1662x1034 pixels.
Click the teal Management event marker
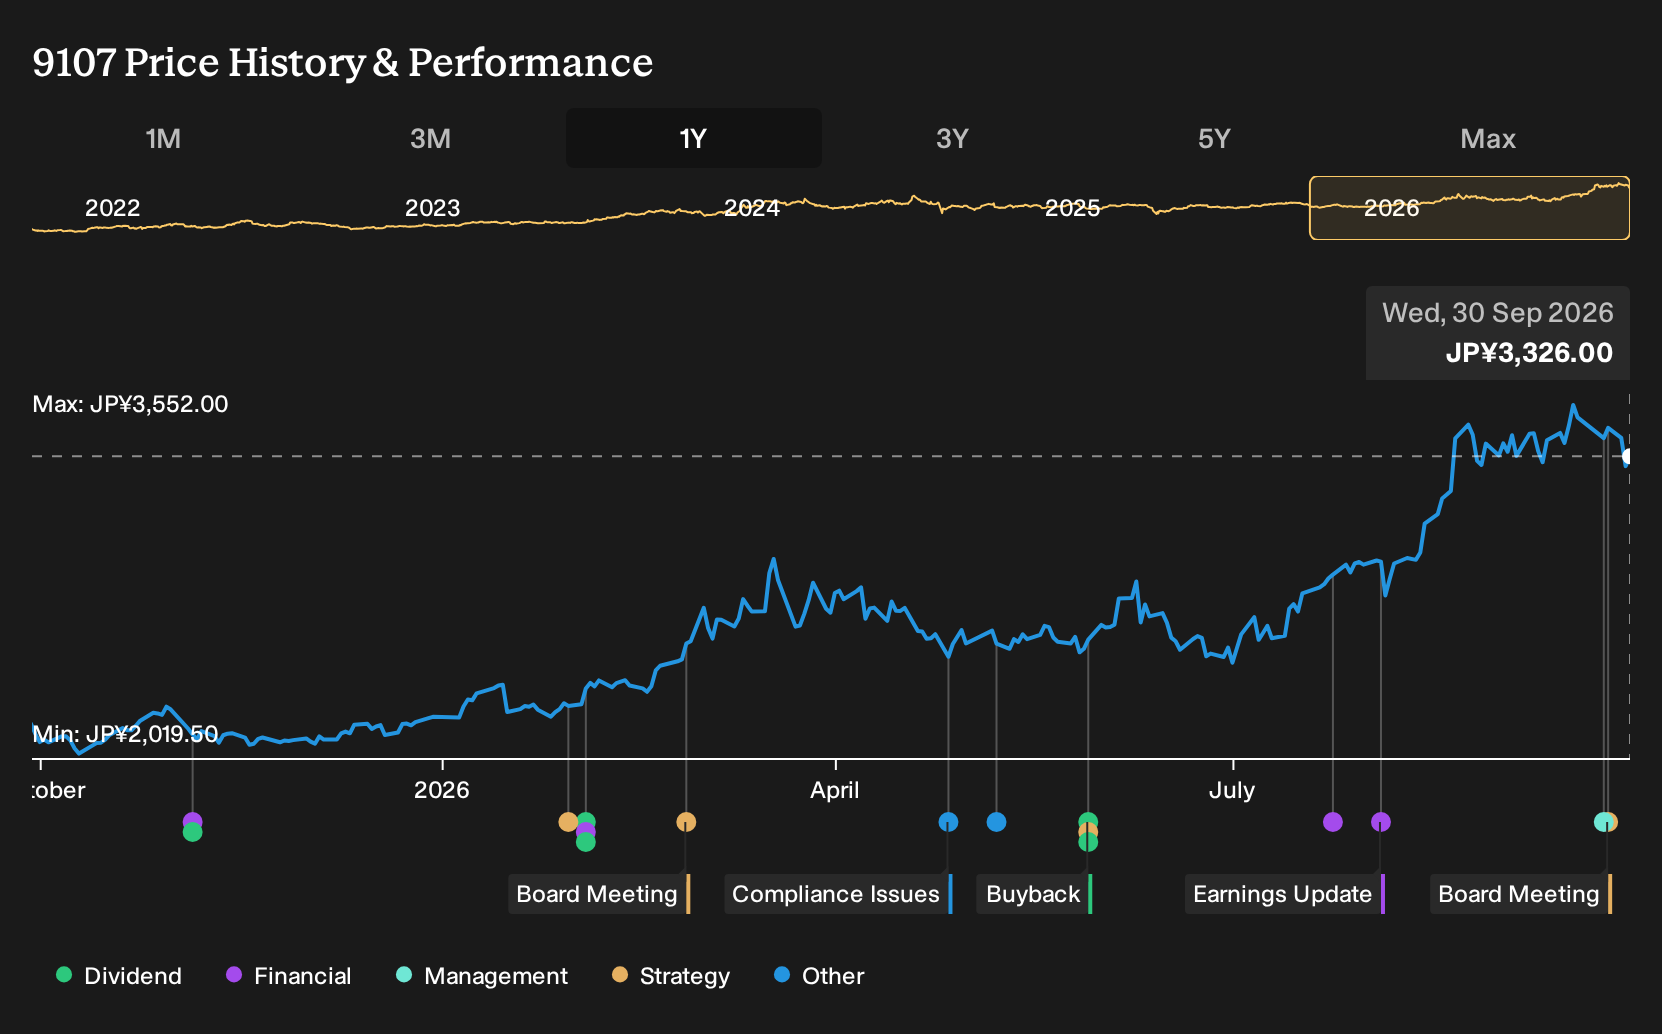click(1603, 822)
